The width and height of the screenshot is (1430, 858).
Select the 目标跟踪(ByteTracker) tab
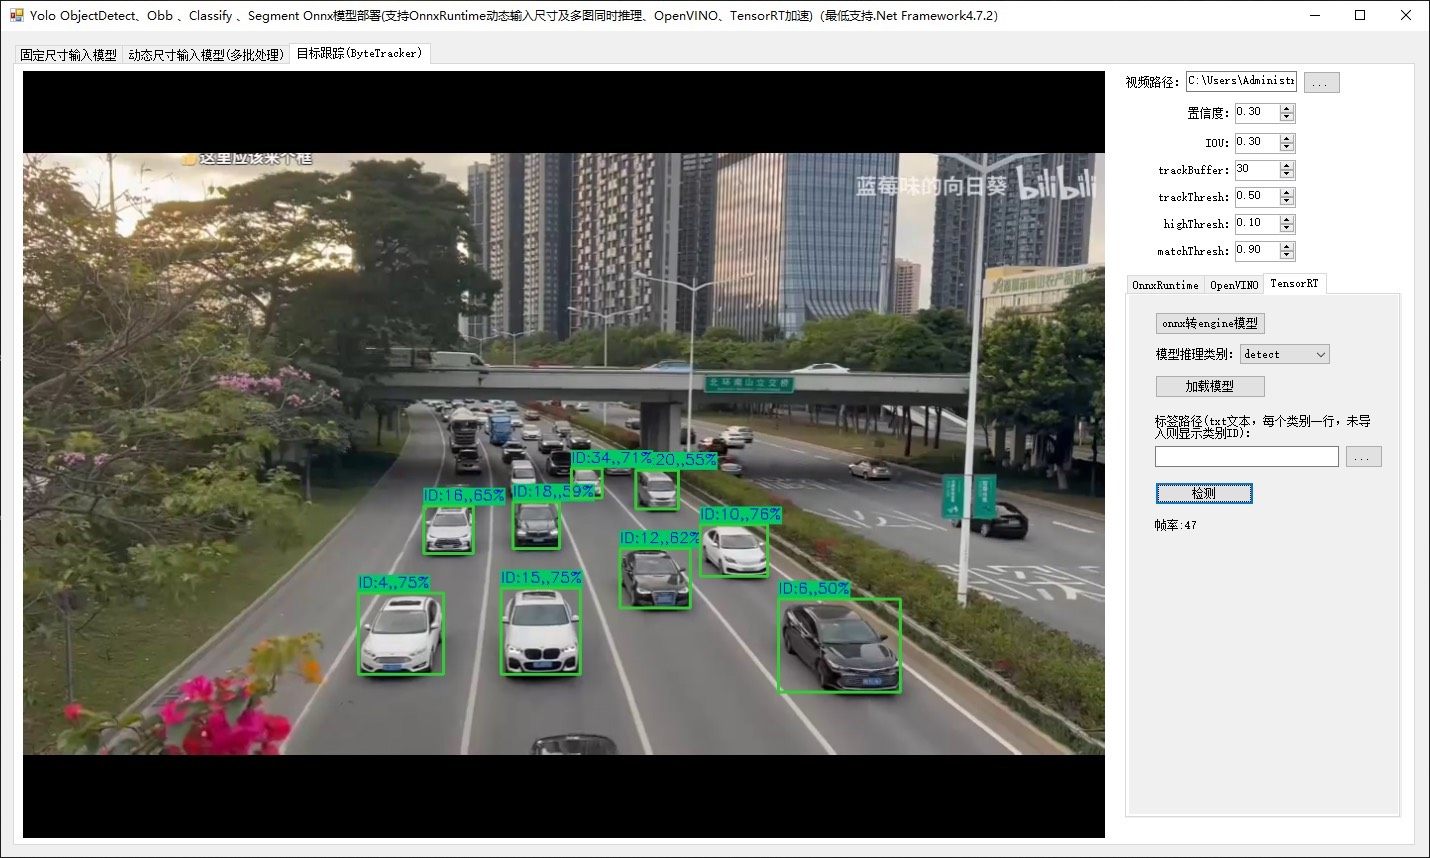pos(360,53)
